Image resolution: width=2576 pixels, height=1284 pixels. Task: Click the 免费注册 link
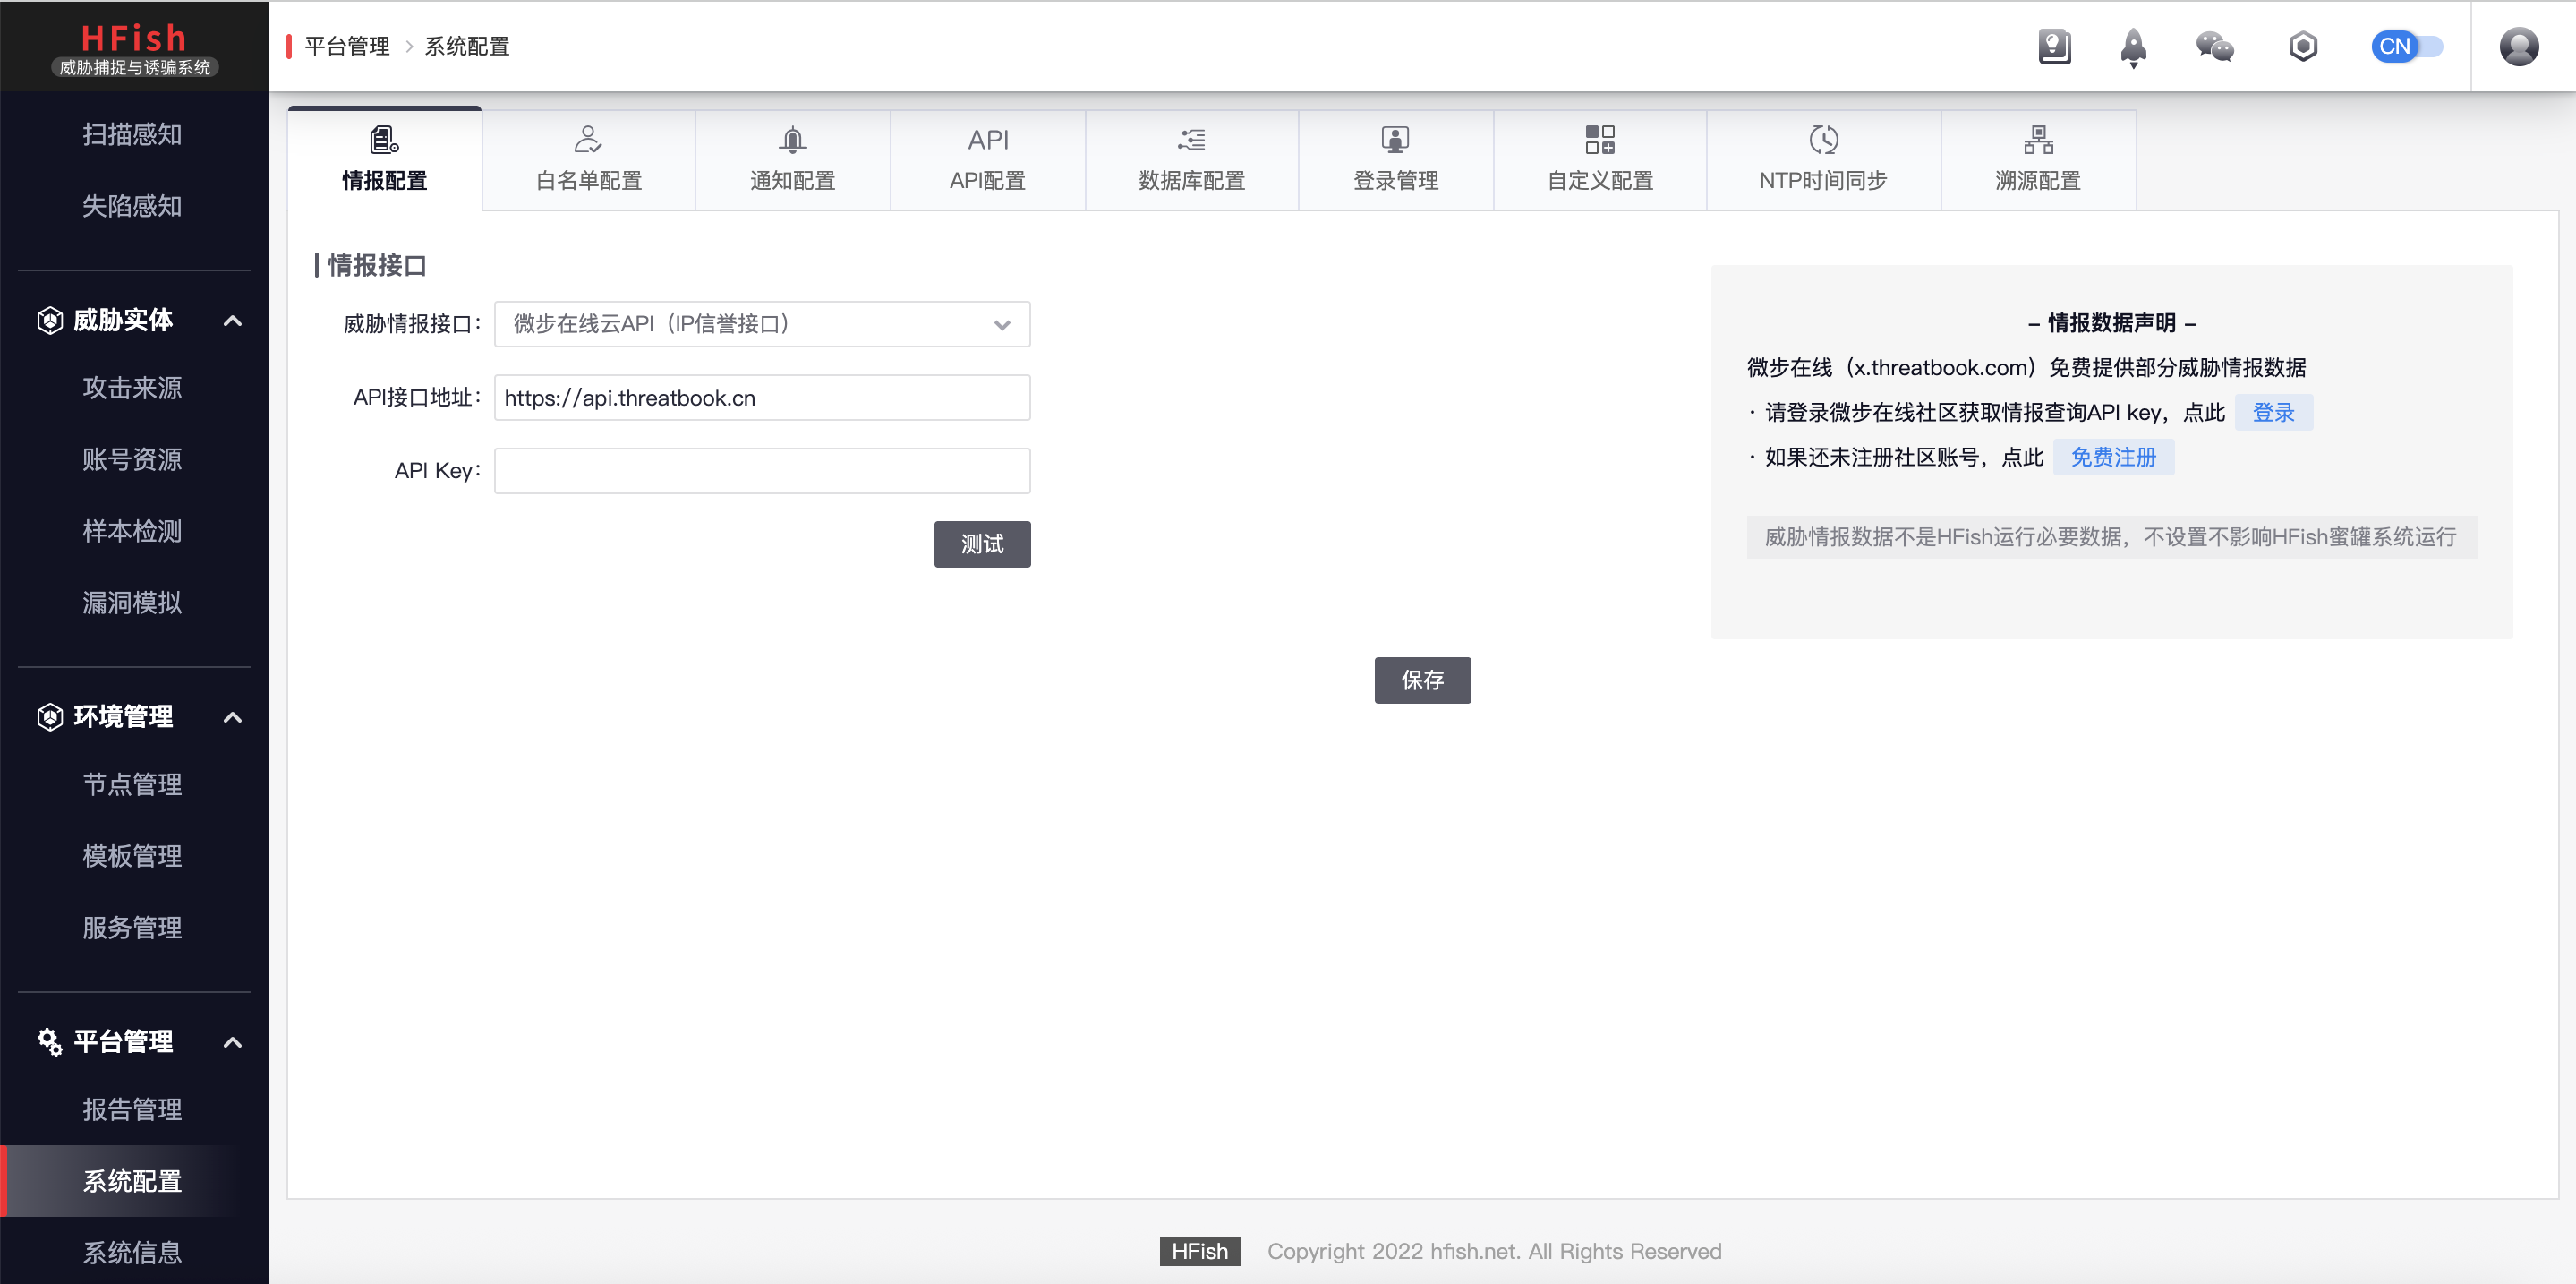pos(2112,458)
